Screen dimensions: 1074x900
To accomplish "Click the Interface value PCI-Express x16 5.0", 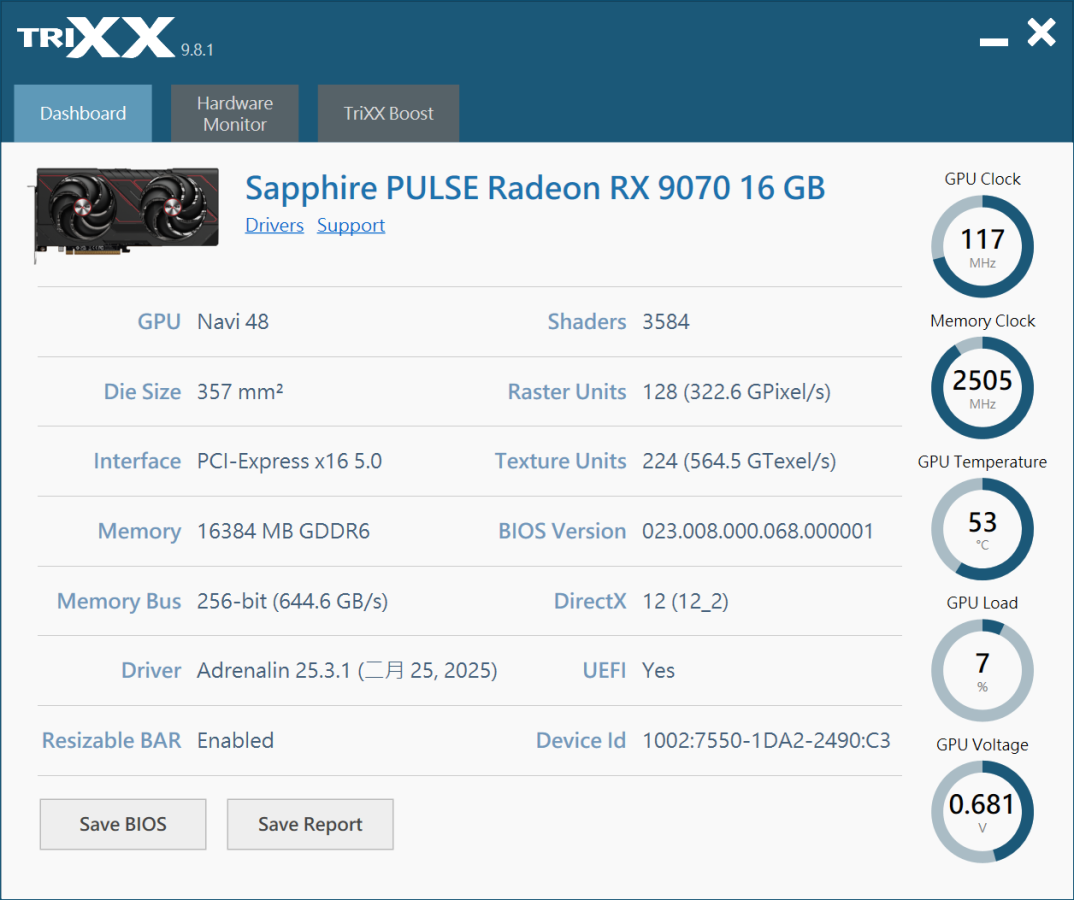I will point(290,462).
